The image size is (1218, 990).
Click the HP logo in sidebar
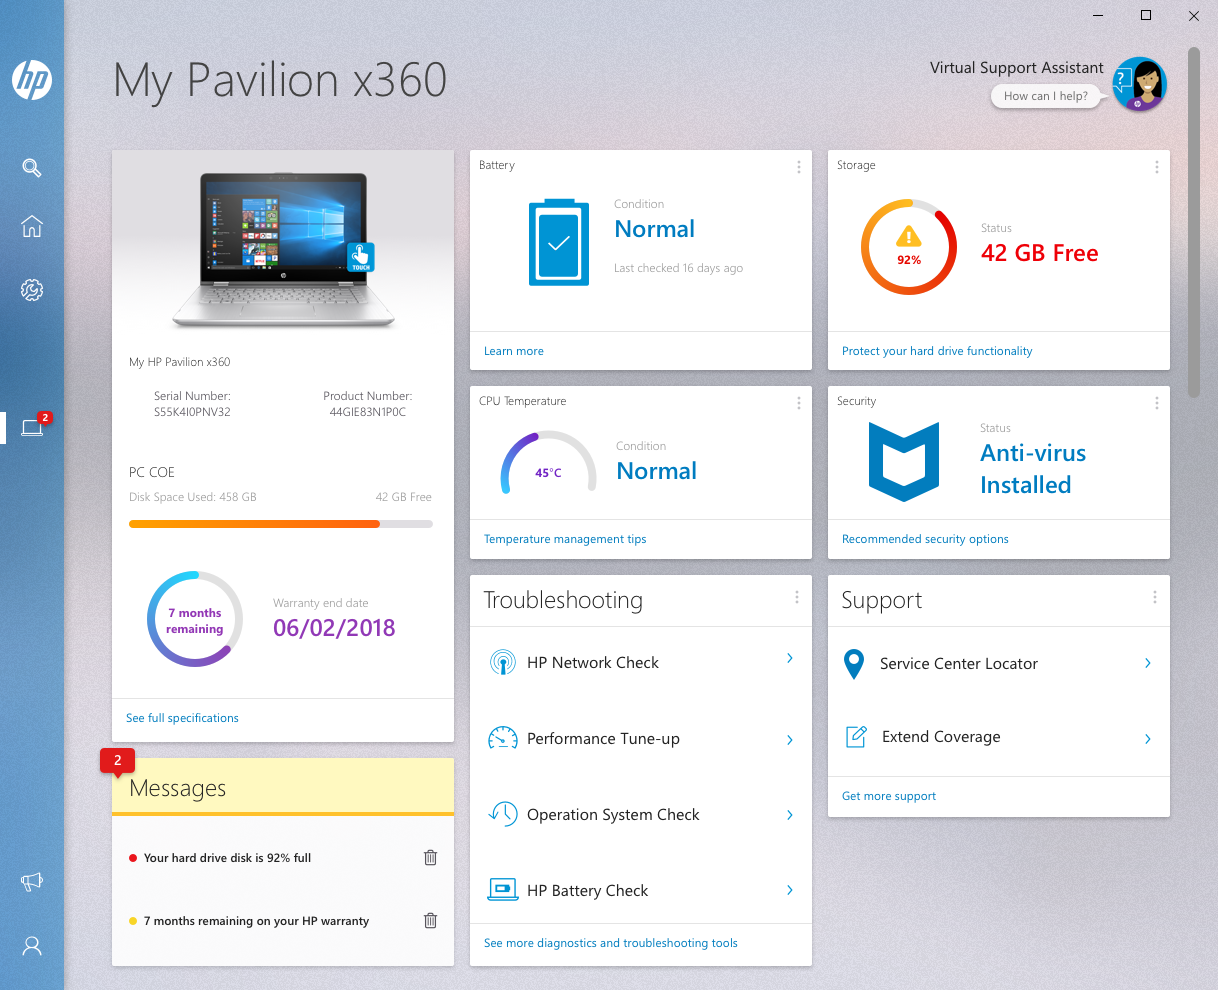click(x=32, y=80)
